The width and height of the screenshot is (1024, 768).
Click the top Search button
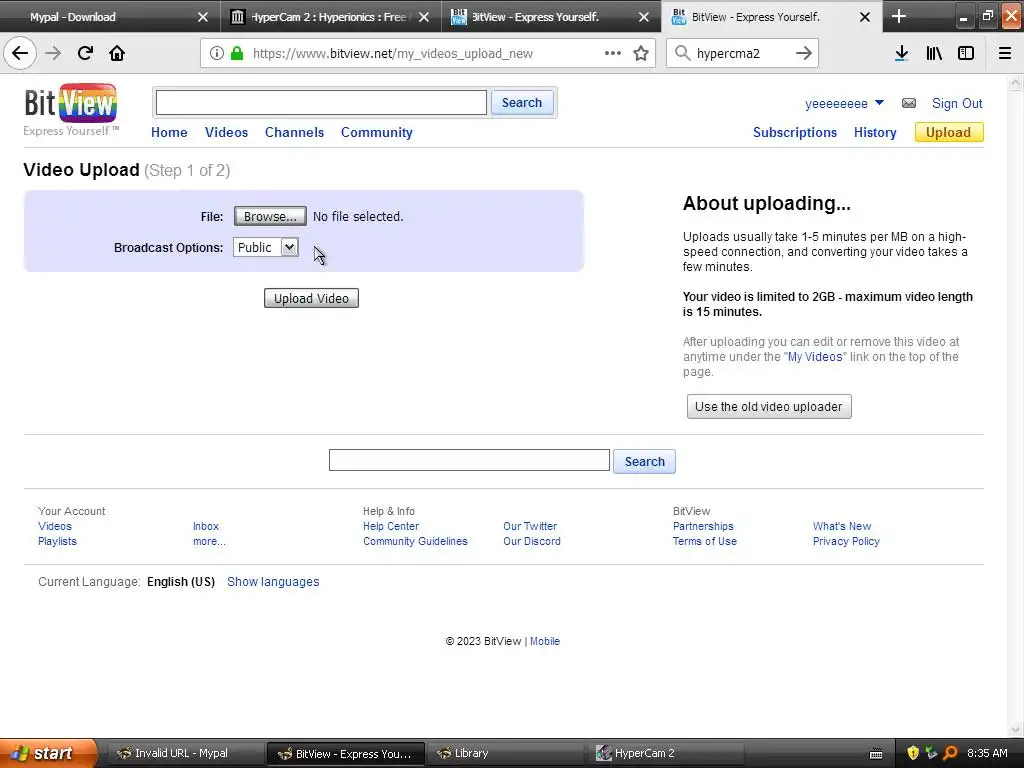point(522,103)
